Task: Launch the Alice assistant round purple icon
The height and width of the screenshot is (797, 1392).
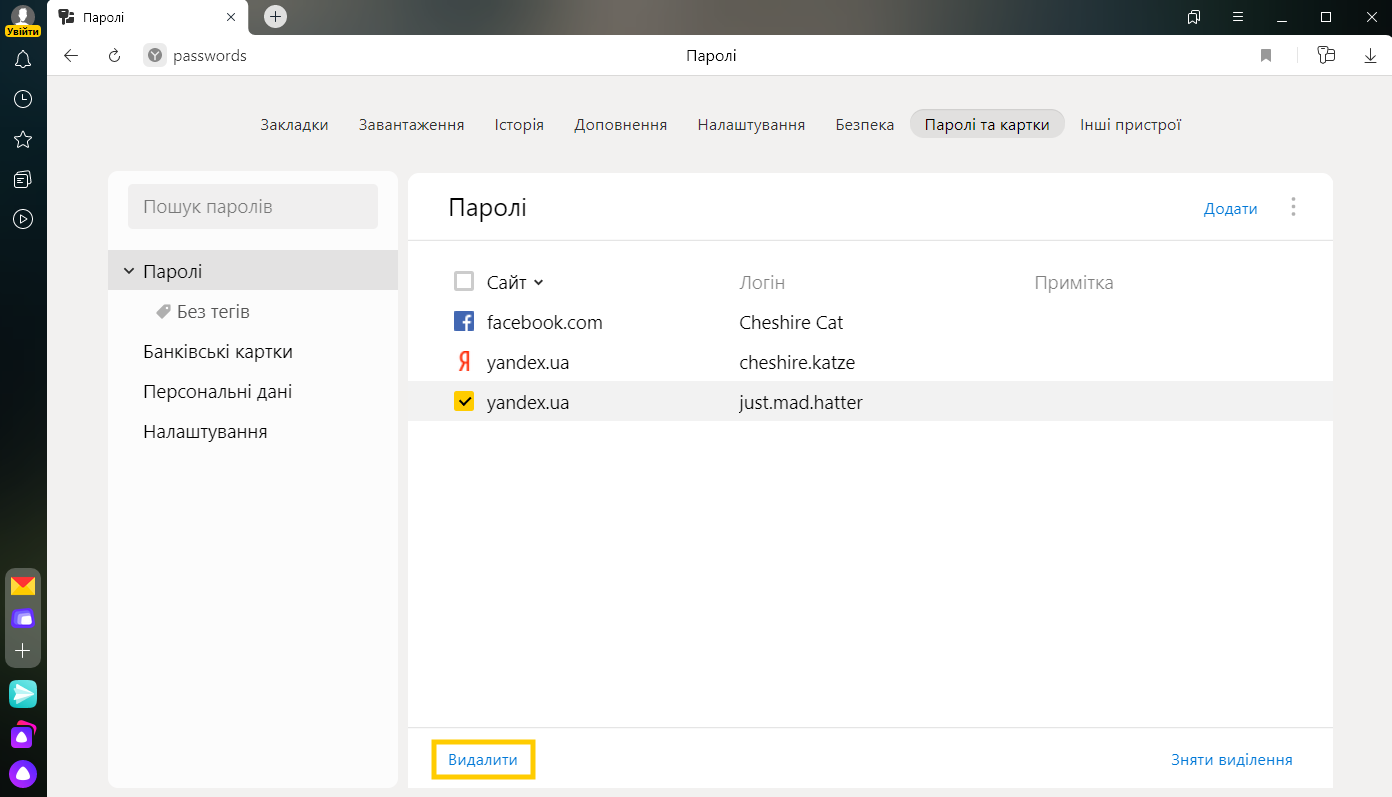Action: [x=23, y=773]
